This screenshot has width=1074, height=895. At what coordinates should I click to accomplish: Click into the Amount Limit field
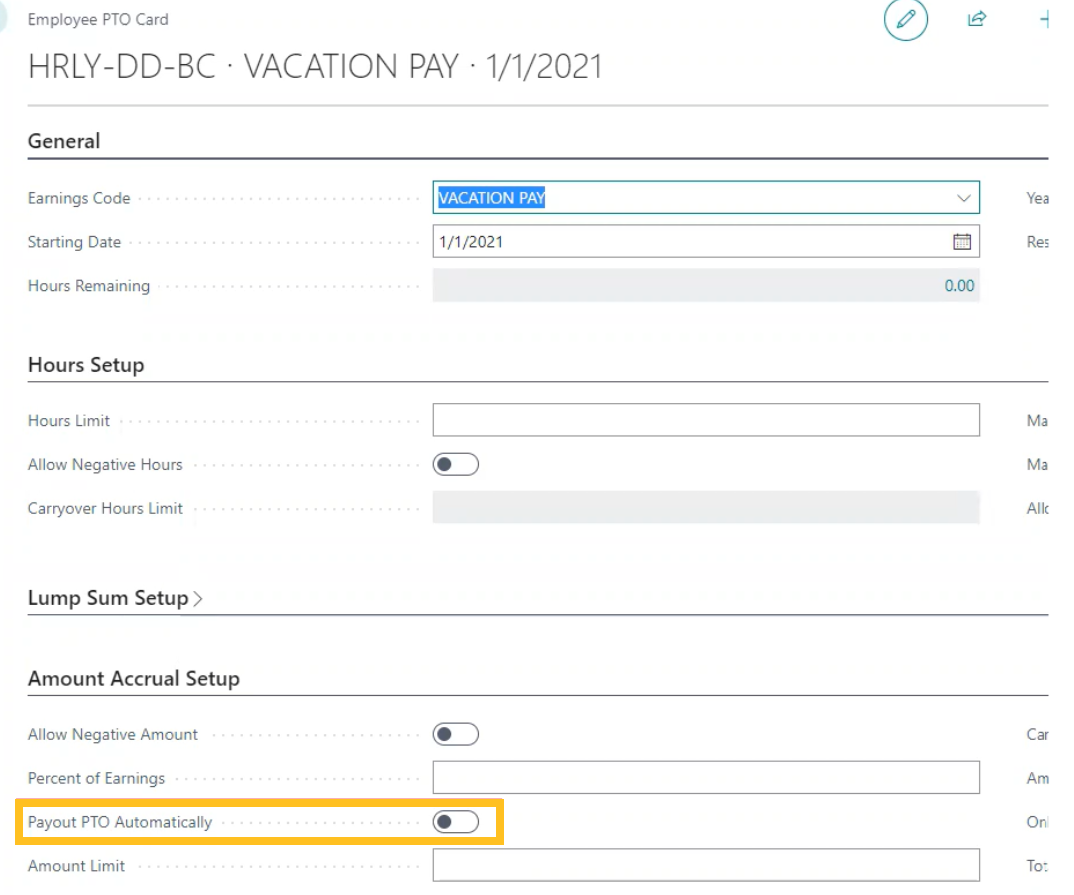pyautogui.click(x=705, y=865)
